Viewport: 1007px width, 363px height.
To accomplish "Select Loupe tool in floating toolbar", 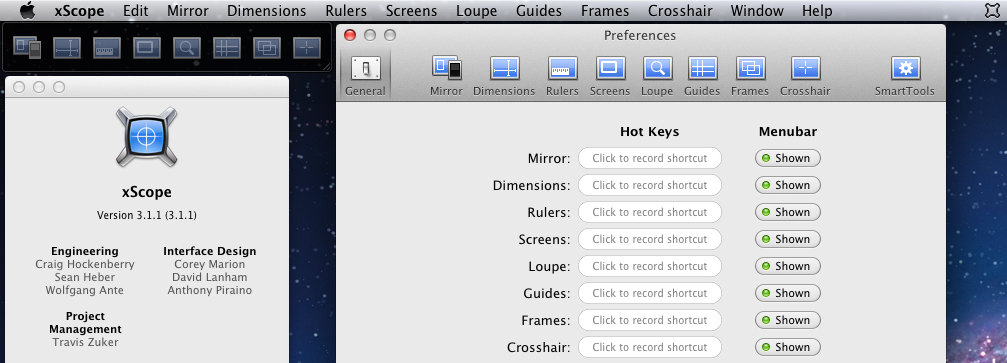I will 187,48.
